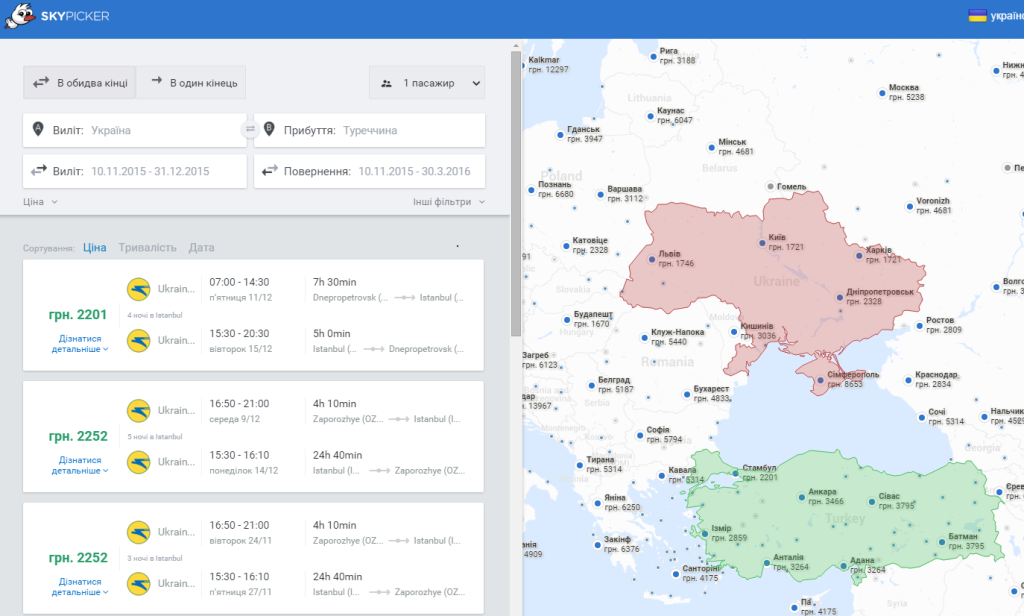Click the Анкара map marker
Viewport: 1024px width, 616px height.
[x=802, y=497]
